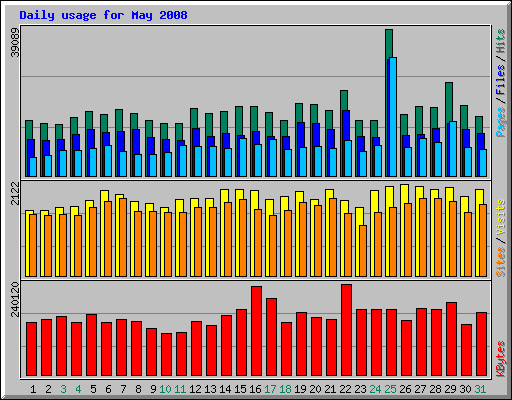This screenshot has width=512, height=400.
Task: Click the orange Sites bar for day 31
Action: click(483, 240)
